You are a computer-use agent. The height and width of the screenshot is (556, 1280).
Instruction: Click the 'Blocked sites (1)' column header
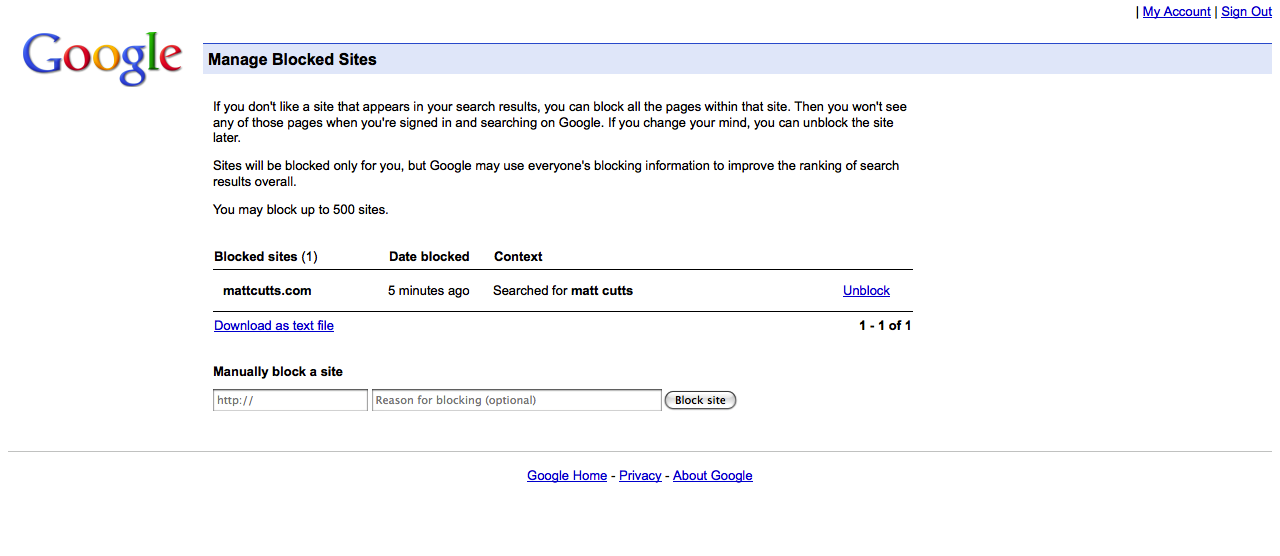266,257
